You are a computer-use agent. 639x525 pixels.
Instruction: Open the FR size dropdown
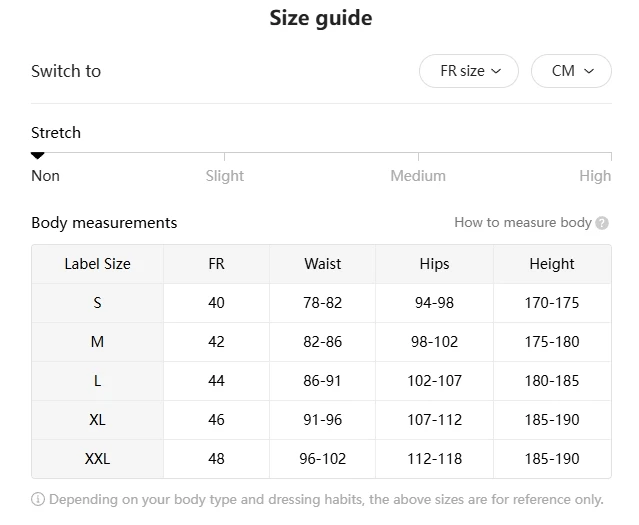[x=469, y=71]
